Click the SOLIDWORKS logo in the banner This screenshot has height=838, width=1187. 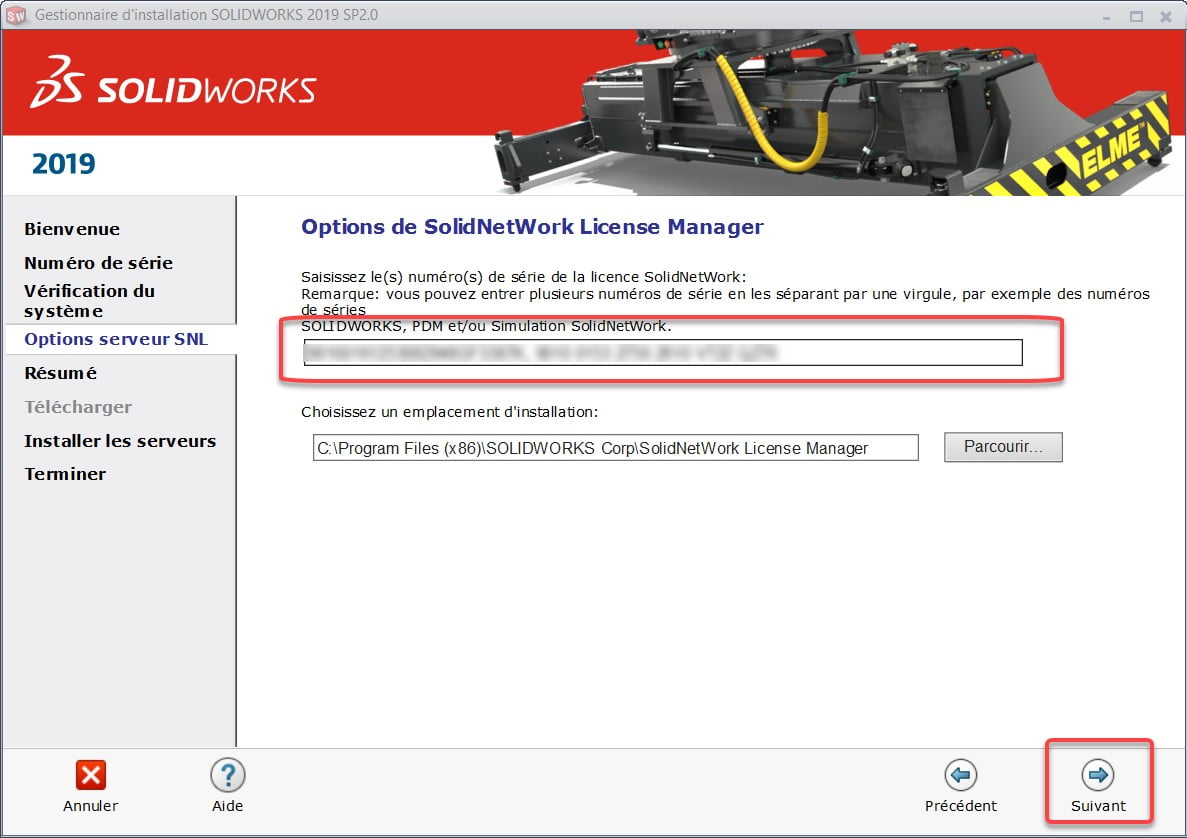[173, 83]
